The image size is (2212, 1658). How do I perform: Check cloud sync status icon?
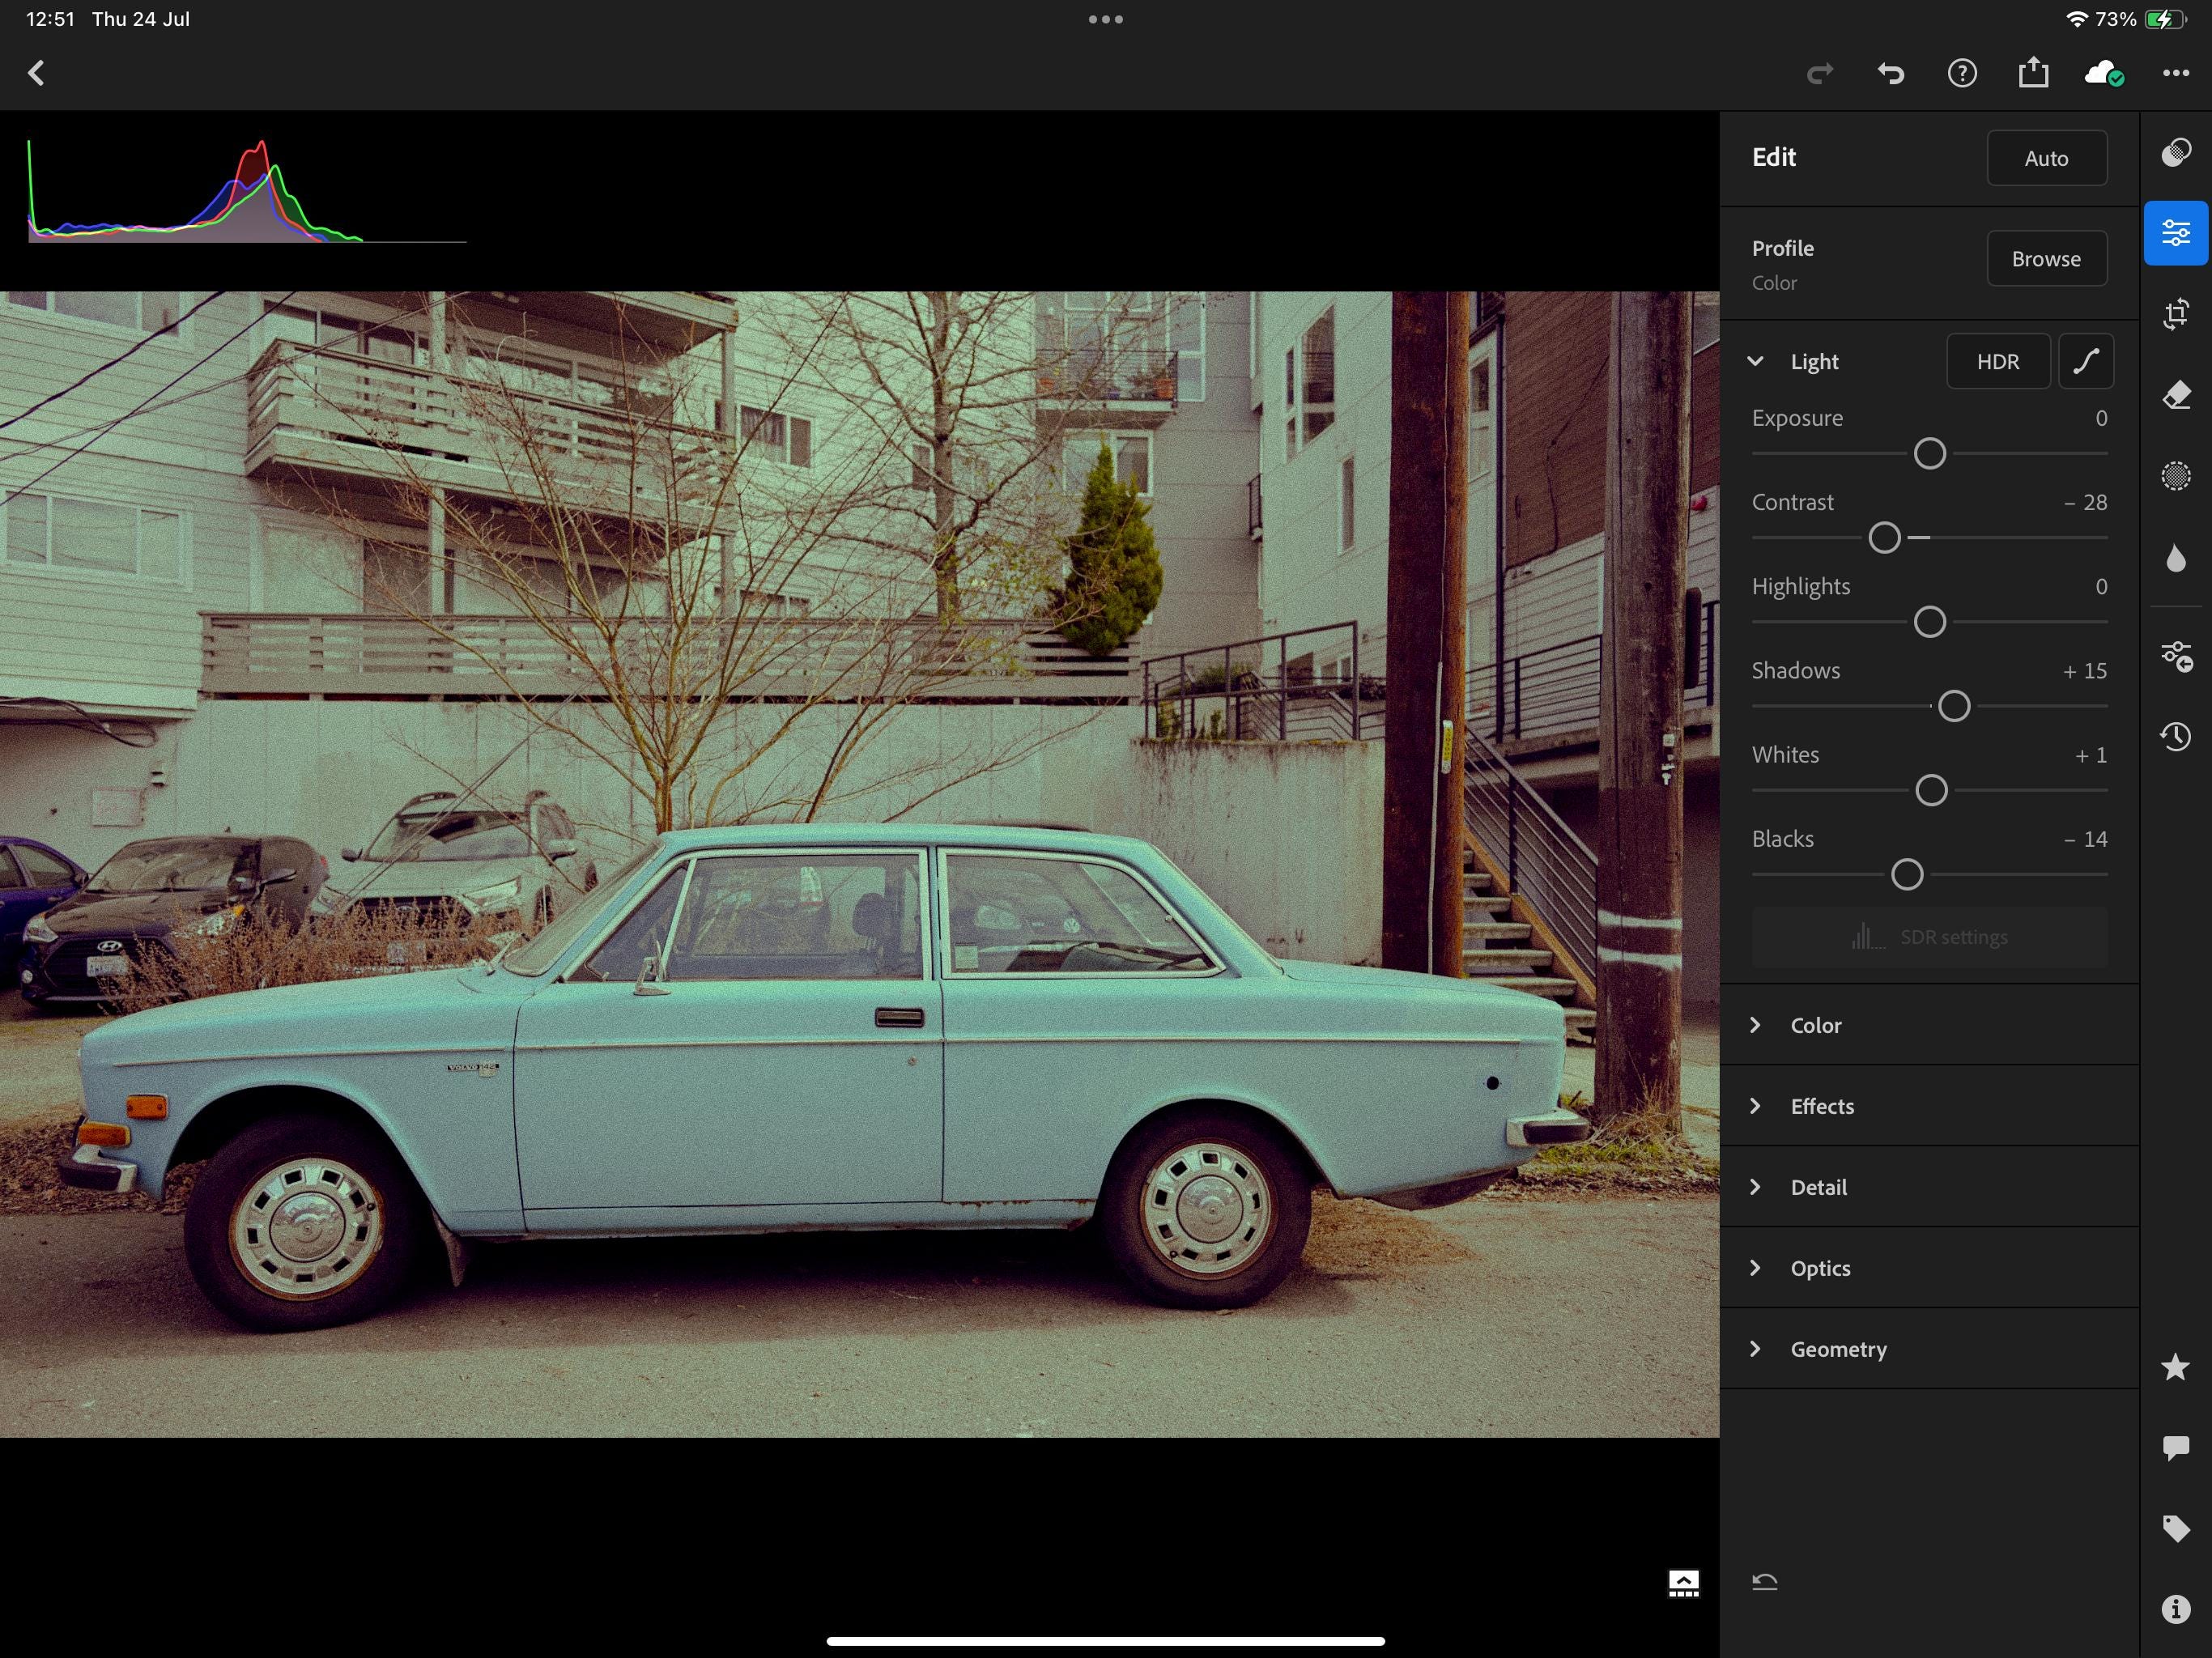click(x=2104, y=73)
